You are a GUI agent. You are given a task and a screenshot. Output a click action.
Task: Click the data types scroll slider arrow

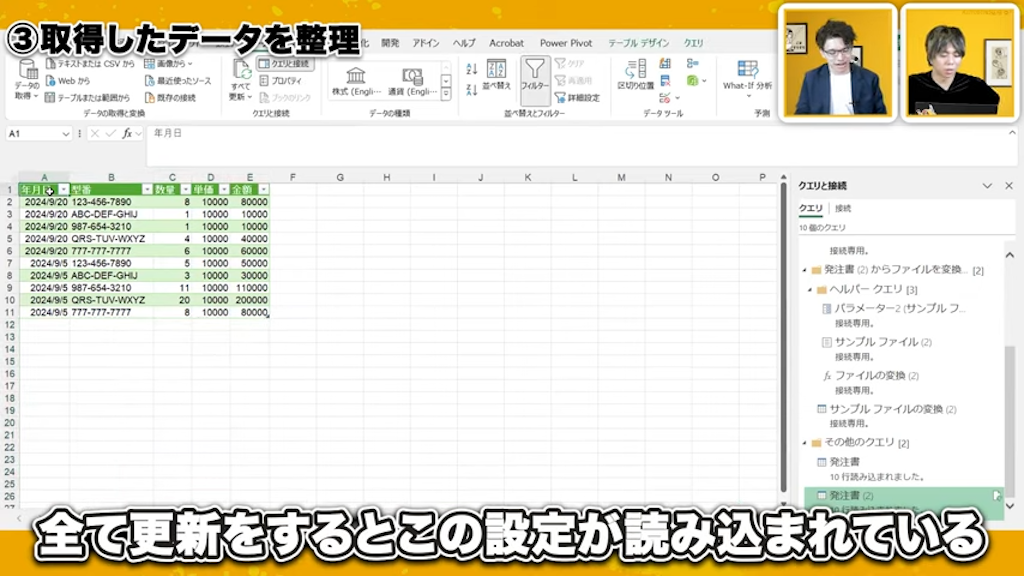click(x=445, y=80)
